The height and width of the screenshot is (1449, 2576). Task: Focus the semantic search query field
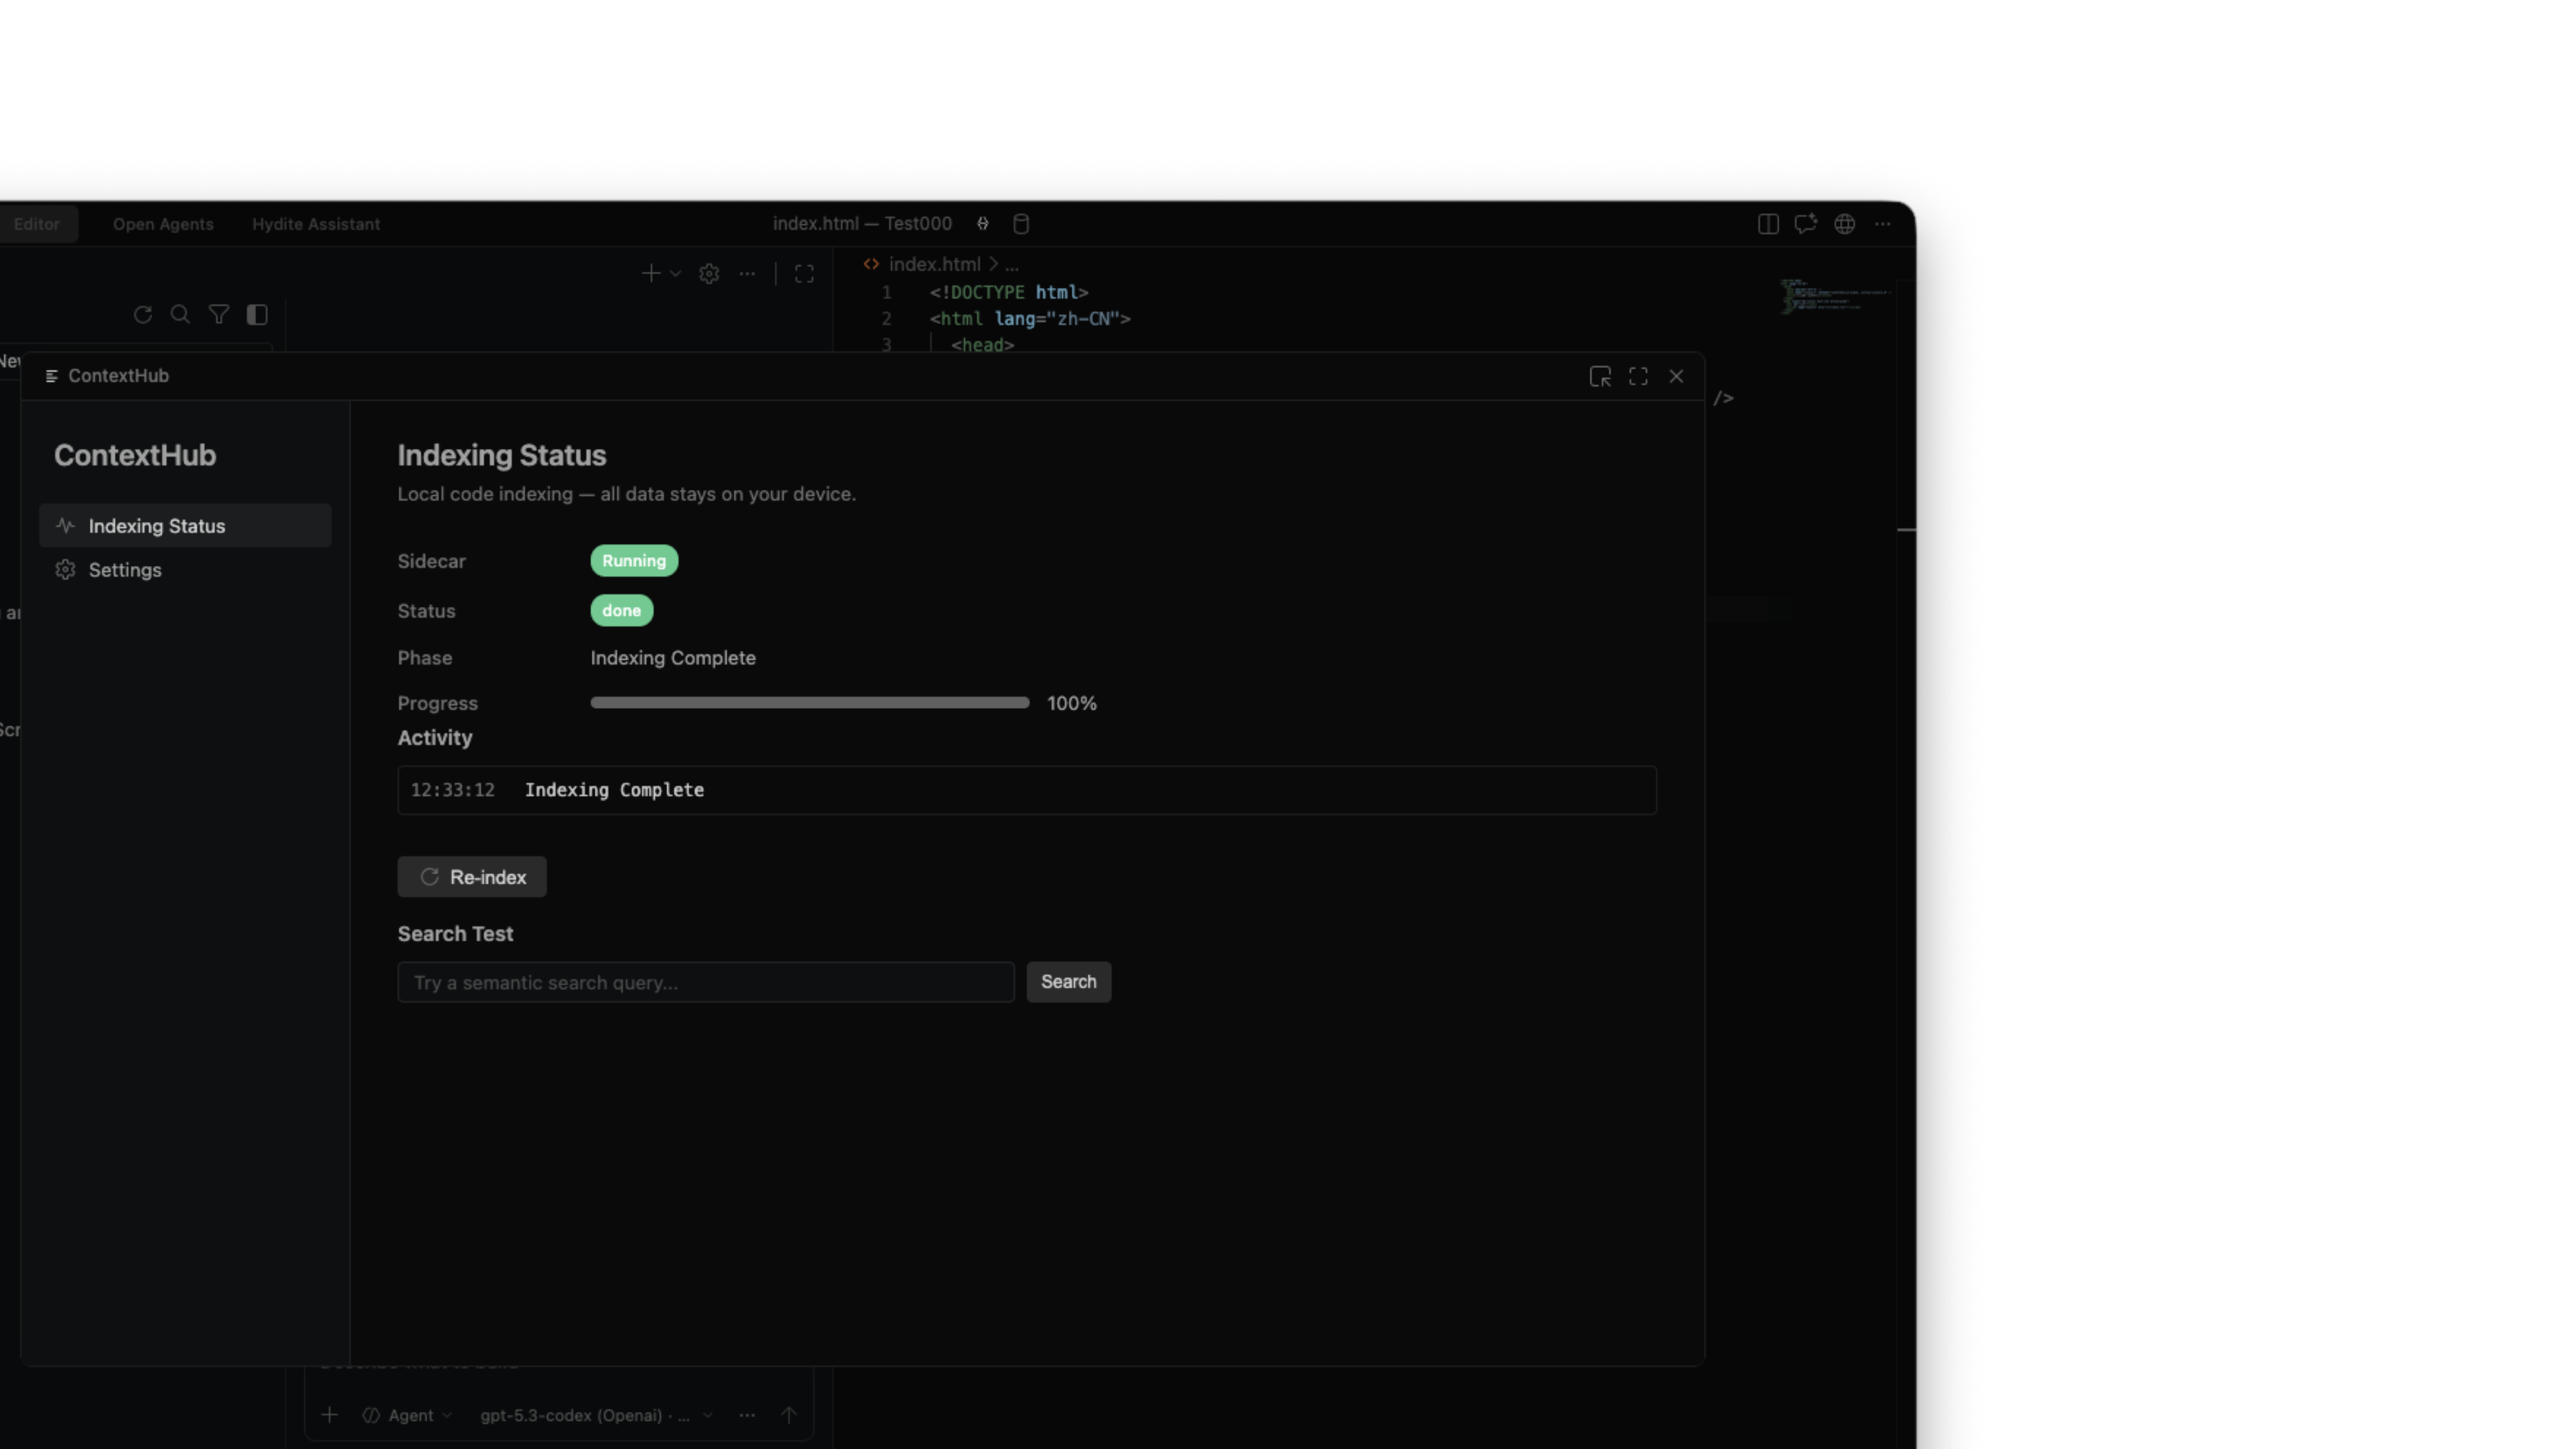(706, 982)
